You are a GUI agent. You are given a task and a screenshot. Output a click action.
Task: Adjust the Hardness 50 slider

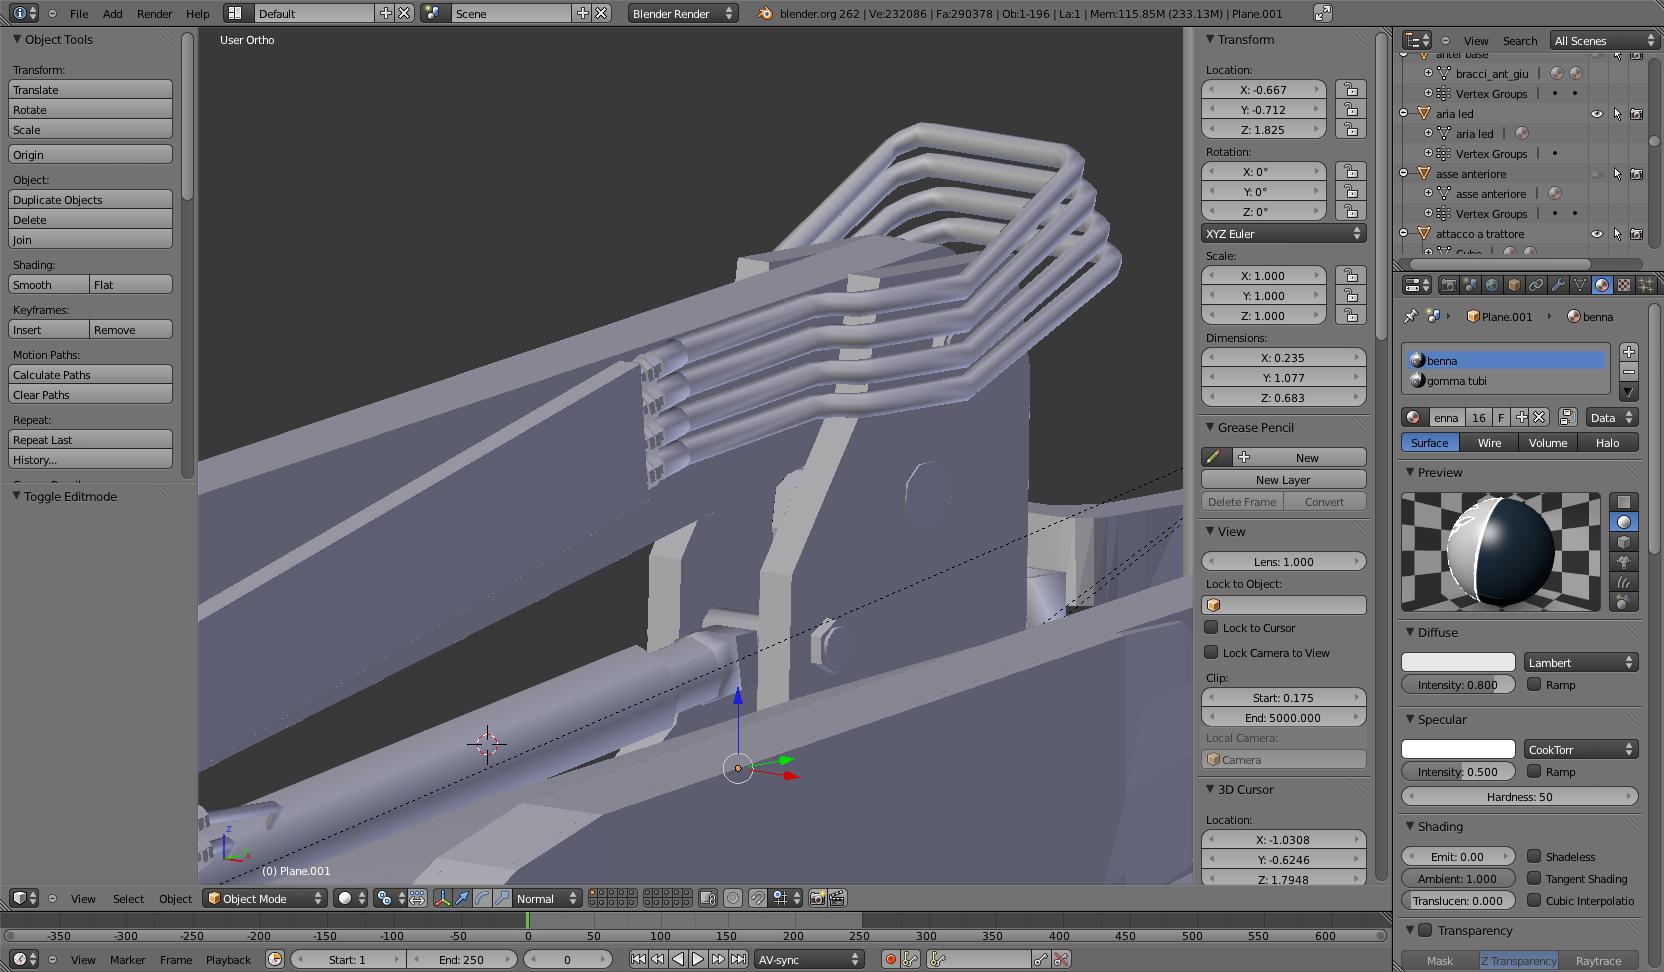(1519, 796)
